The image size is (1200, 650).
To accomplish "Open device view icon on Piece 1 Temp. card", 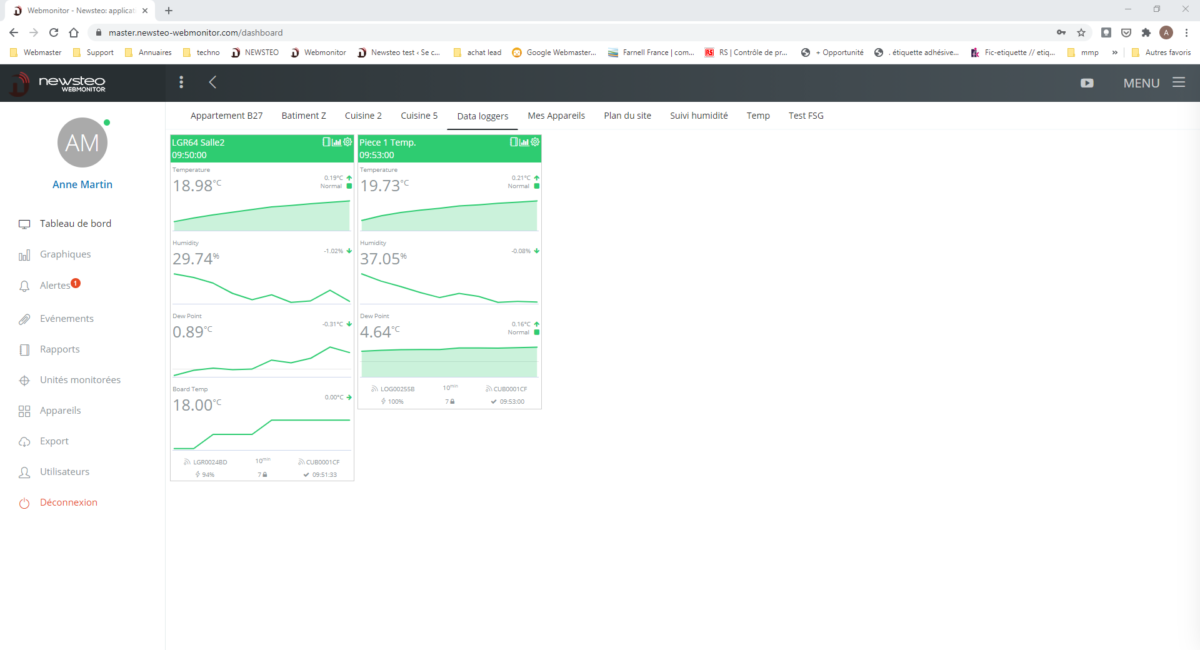I will 514,142.
